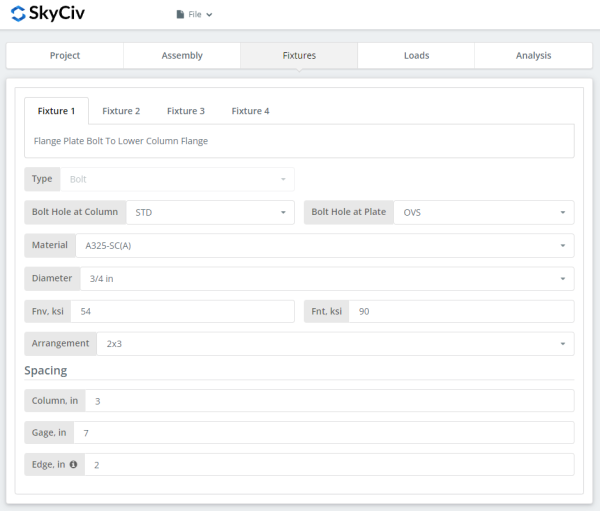The height and width of the screenshot is (511, 600).
Task: Go to the Assembly tab
Action: point(182,56)
